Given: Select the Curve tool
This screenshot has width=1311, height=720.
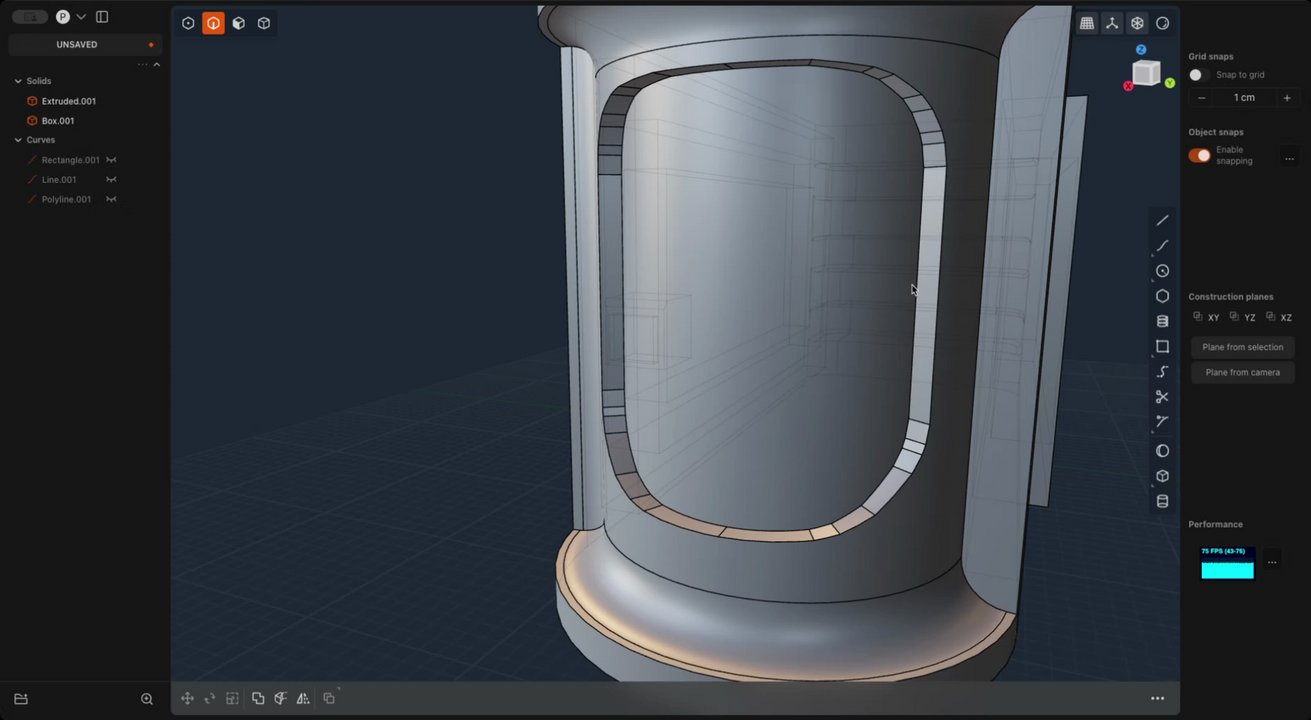Looking at the screenshot, I should 1162,246.
